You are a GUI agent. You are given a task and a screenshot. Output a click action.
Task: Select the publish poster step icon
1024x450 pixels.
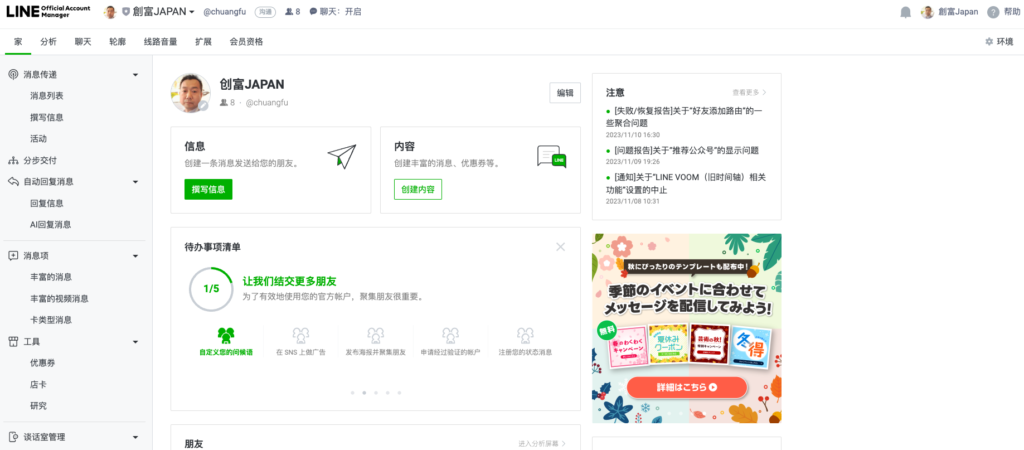point(375,336)
